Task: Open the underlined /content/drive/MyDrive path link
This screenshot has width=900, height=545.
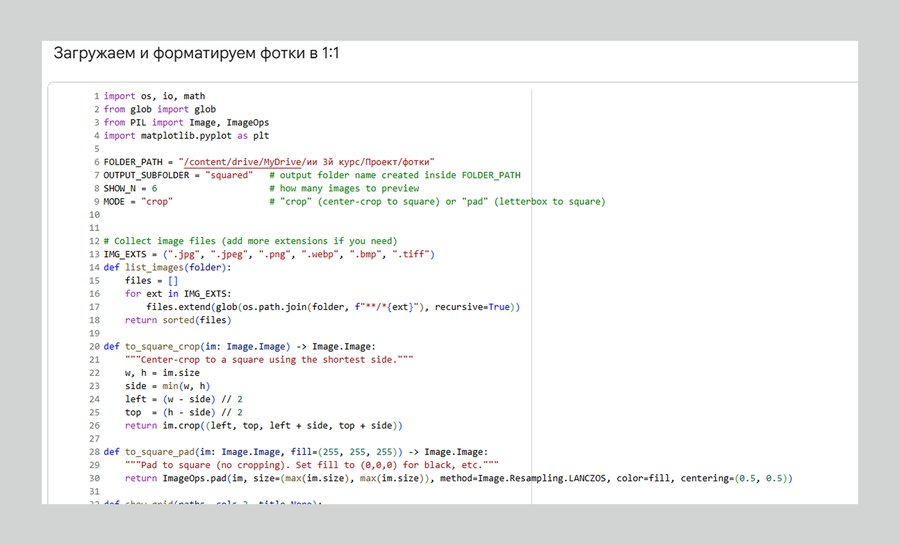Action: coord(241,161)
